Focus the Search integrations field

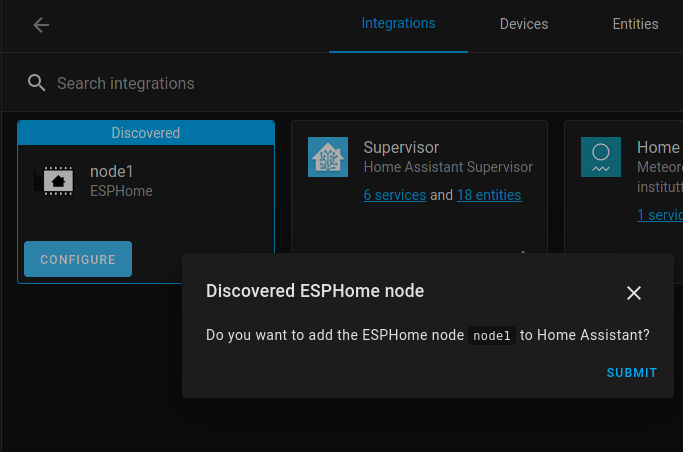click(x=300, y=83)
